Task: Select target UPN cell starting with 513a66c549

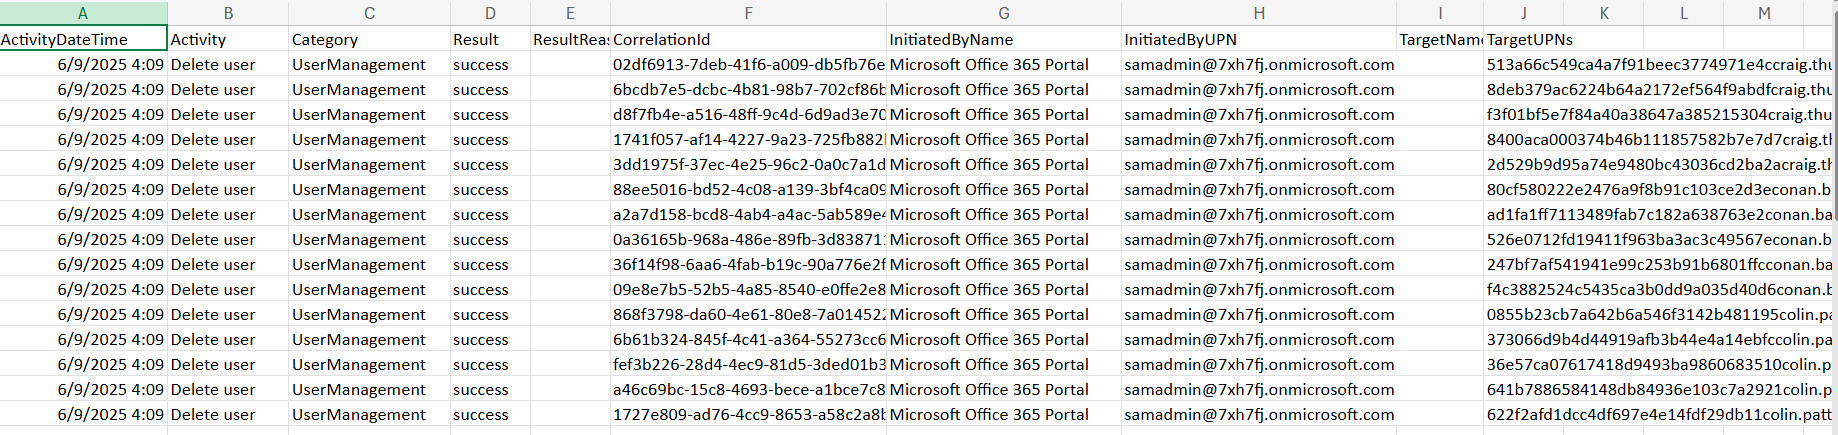Action: point(1658,65)
